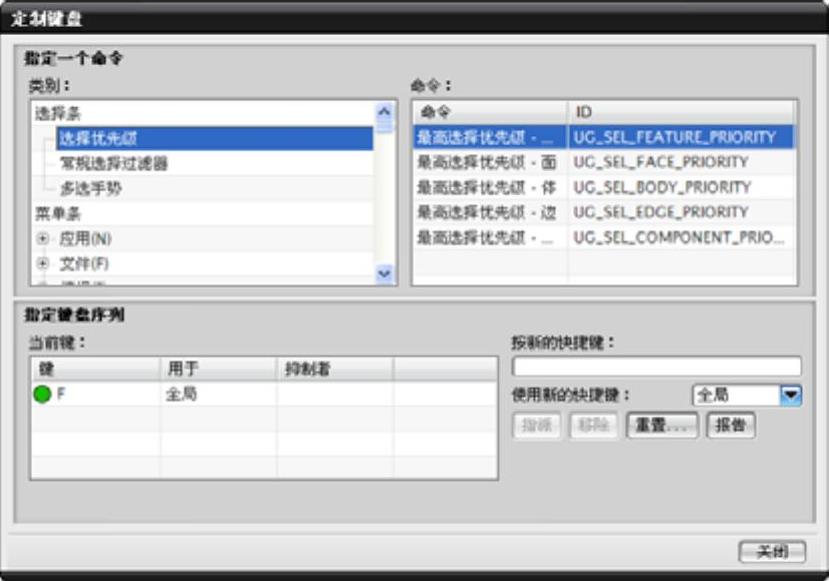Select UG_SEL_FEATURE_PRIORITY command row
The width and height of the screenshot is (829, 581).
pyautogui.click(x=604, y=137)
